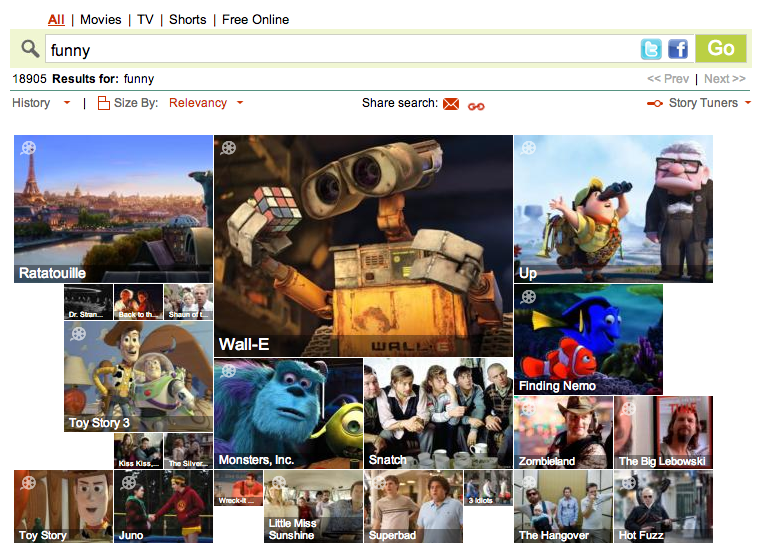Click film reel icon on Toy Story

(x=28, y=483)
